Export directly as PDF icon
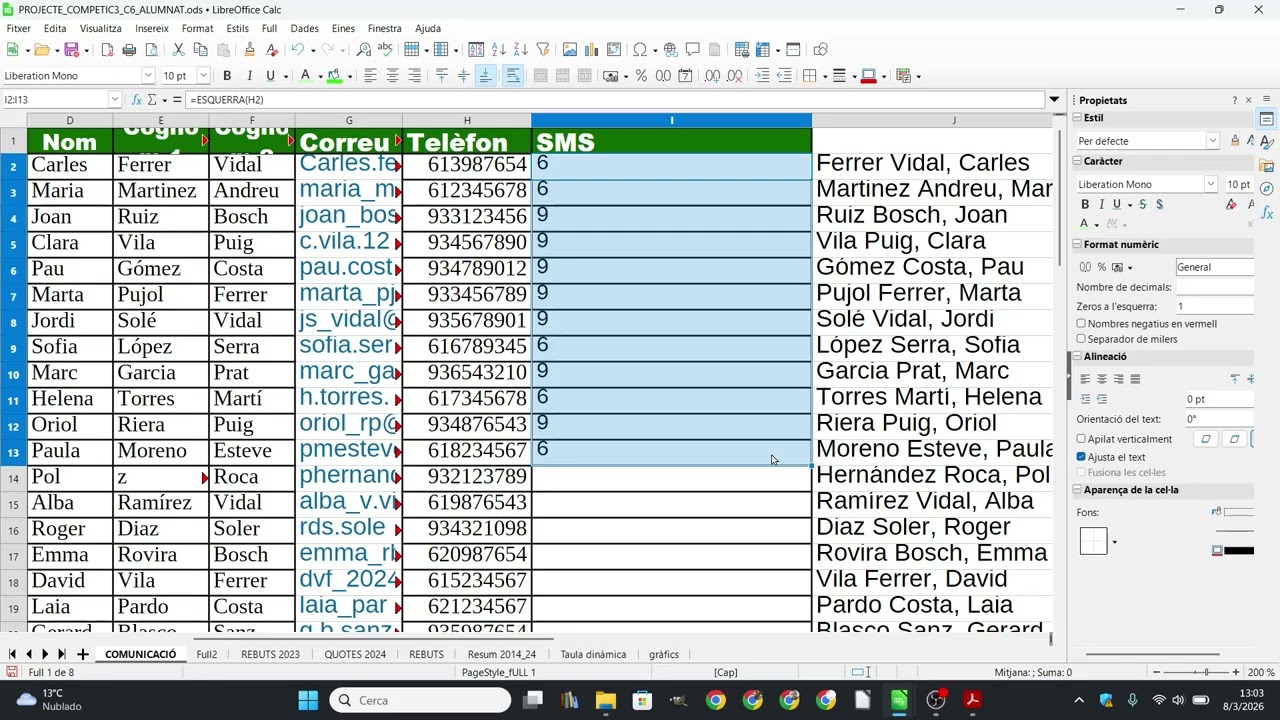The image size is (1280, 720). pyautogui.click(x=107, y=50)
